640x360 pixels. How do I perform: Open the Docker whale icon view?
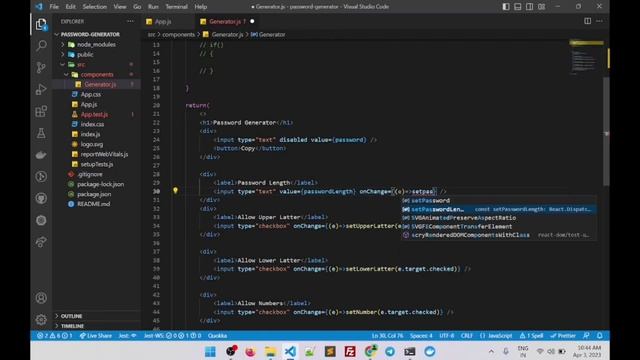click(x=41, y=155)
